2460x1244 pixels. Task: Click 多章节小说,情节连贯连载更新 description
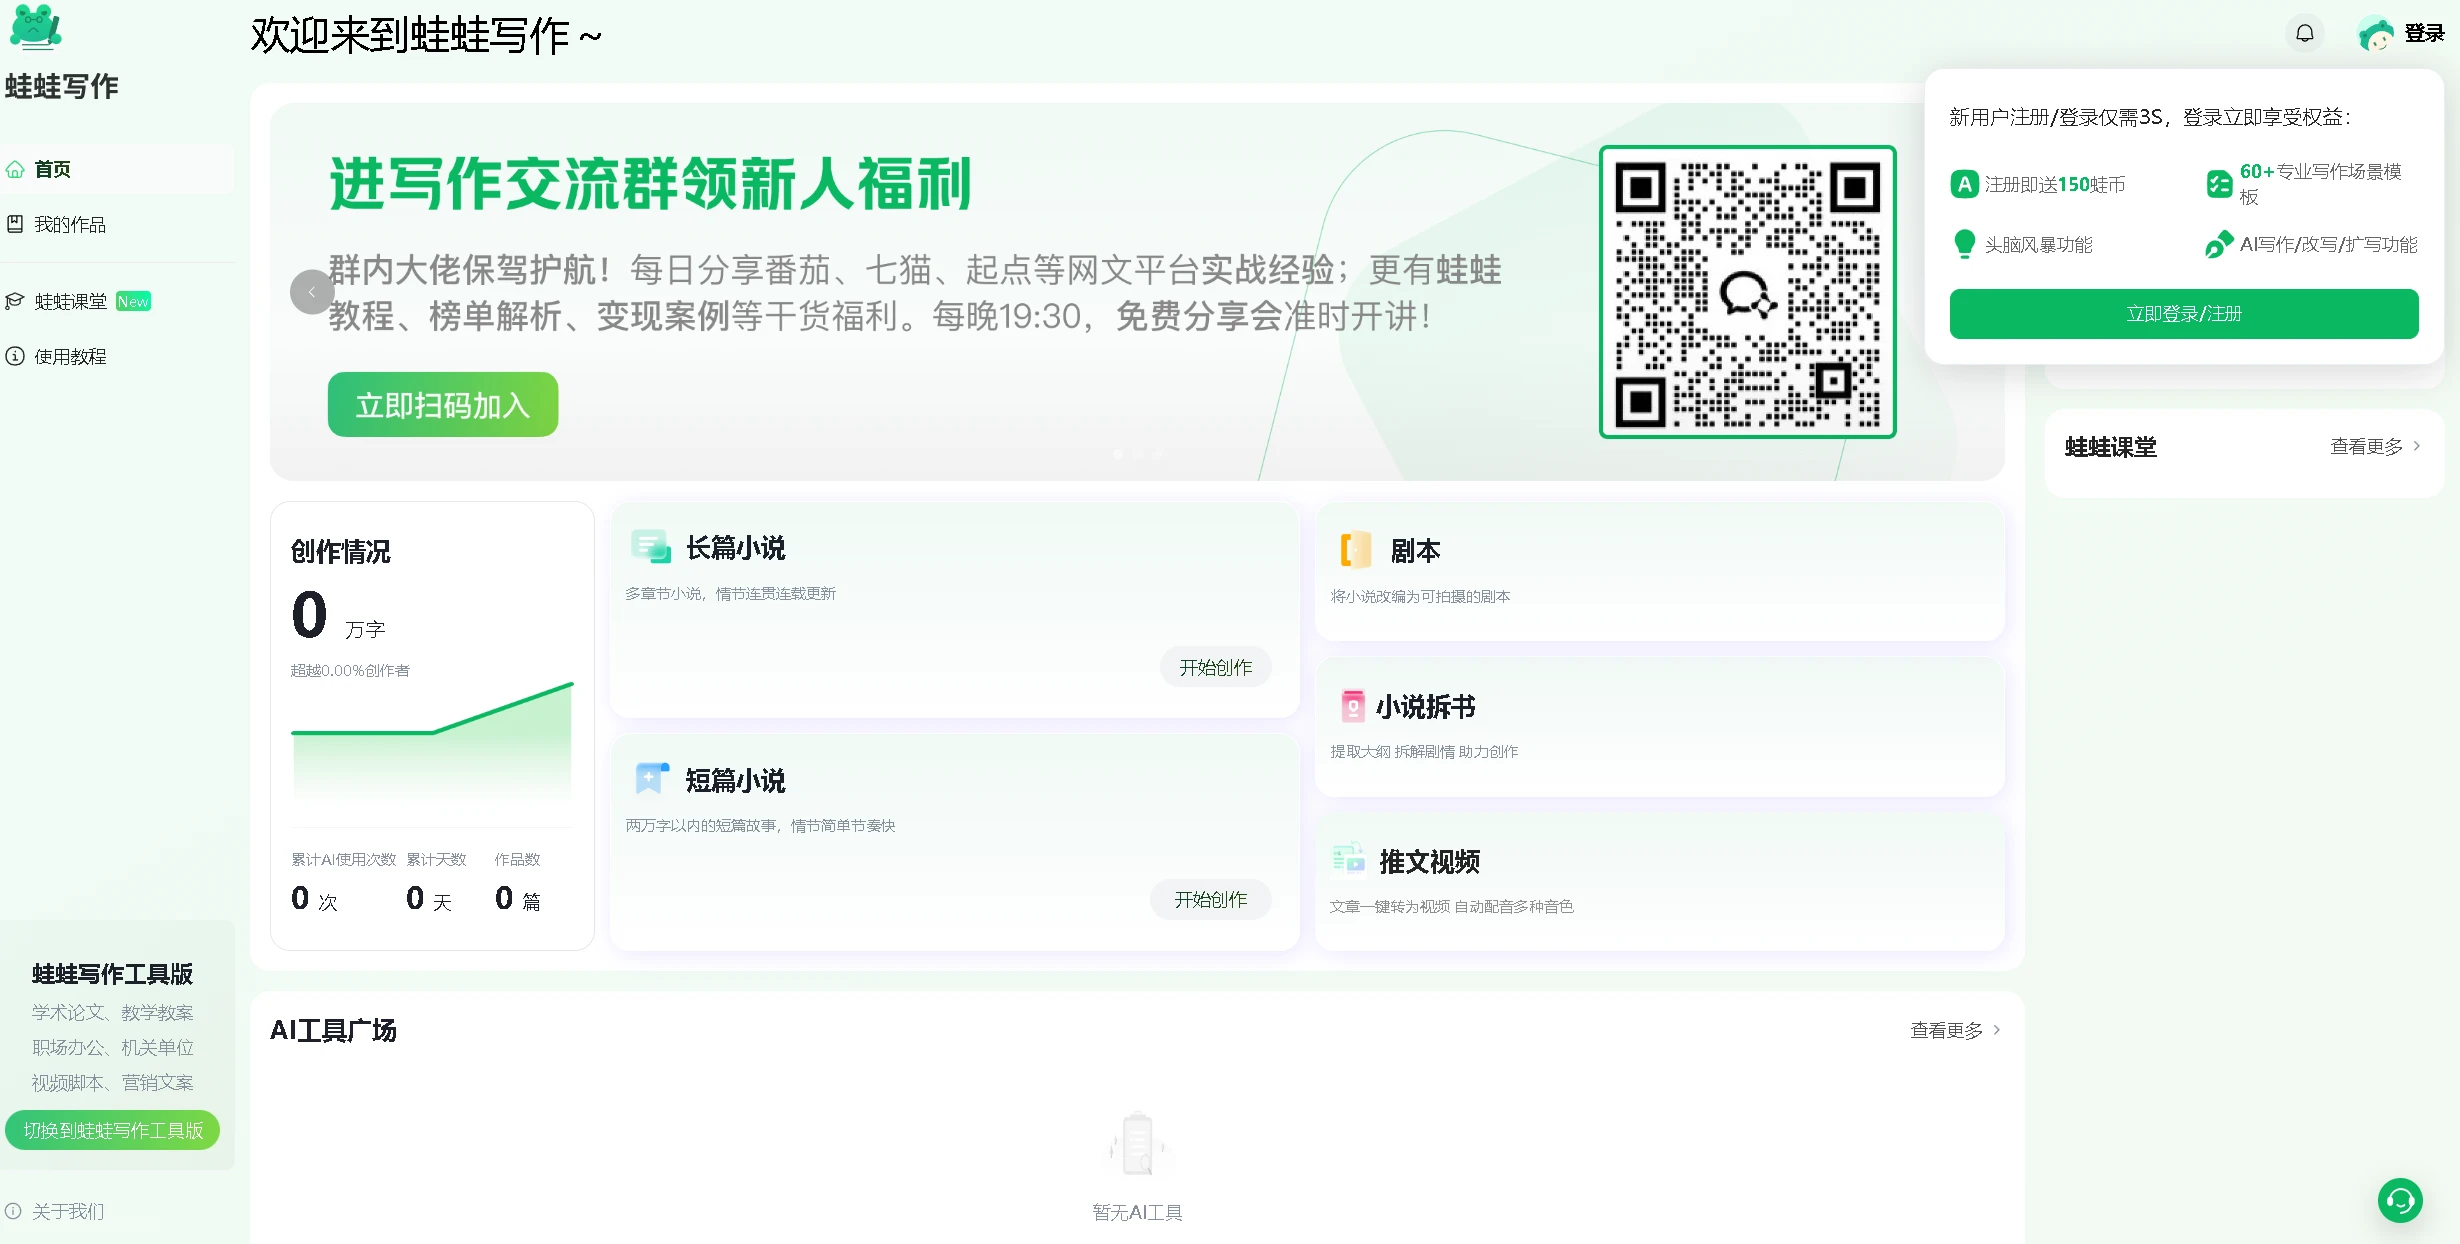tap(730, 593)
